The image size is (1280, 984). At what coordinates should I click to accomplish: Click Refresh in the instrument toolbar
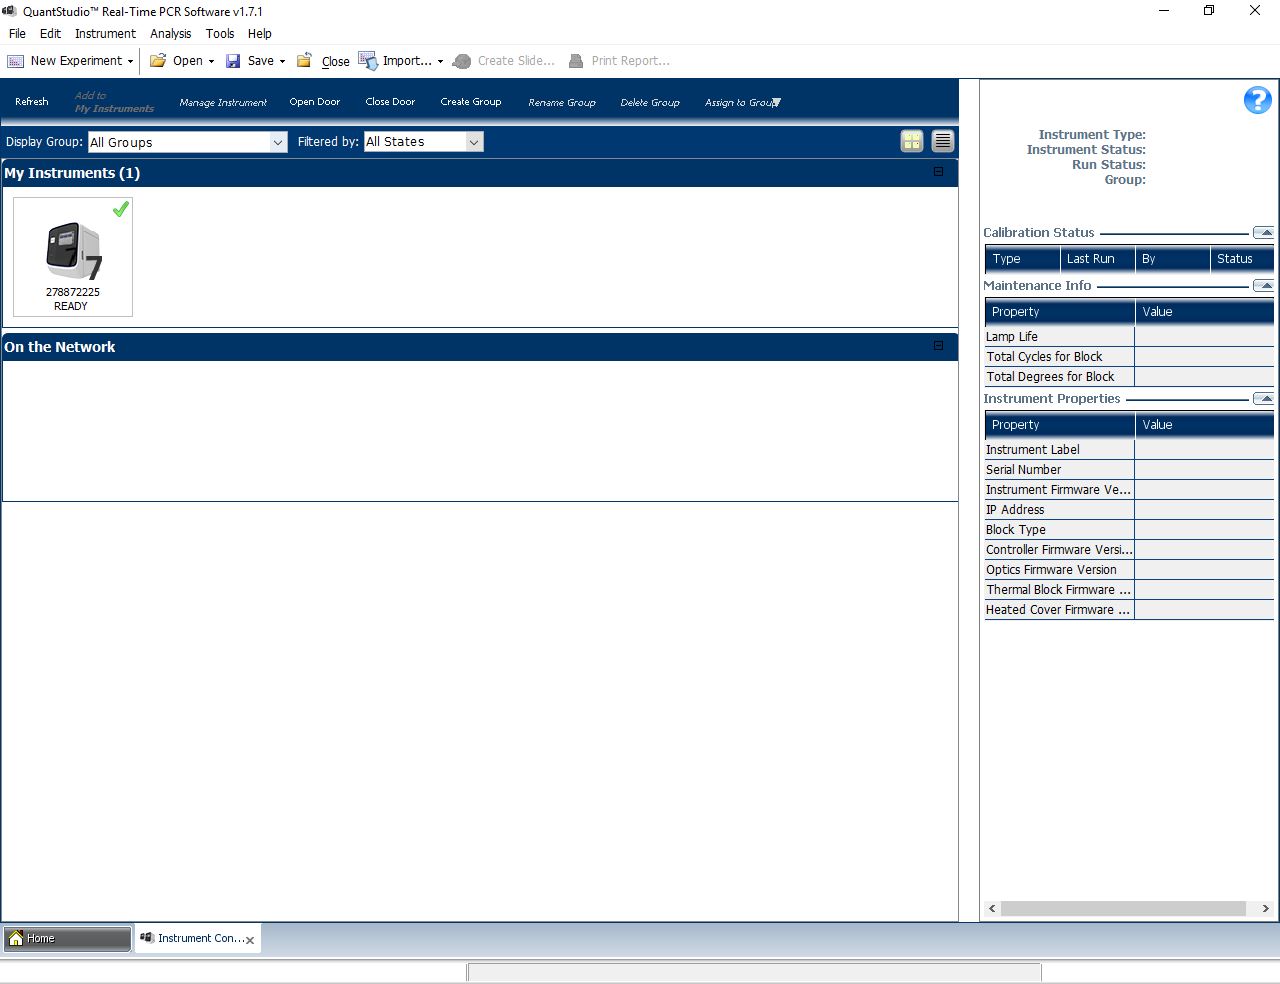coord(32,102)
